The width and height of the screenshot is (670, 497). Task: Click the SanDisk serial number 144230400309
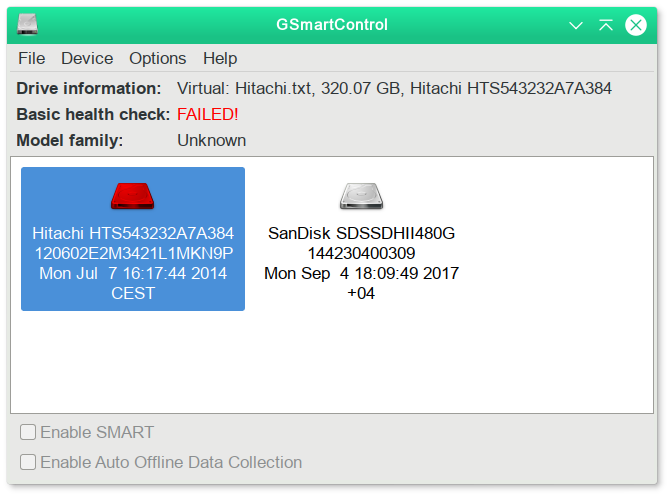[361, 253]
